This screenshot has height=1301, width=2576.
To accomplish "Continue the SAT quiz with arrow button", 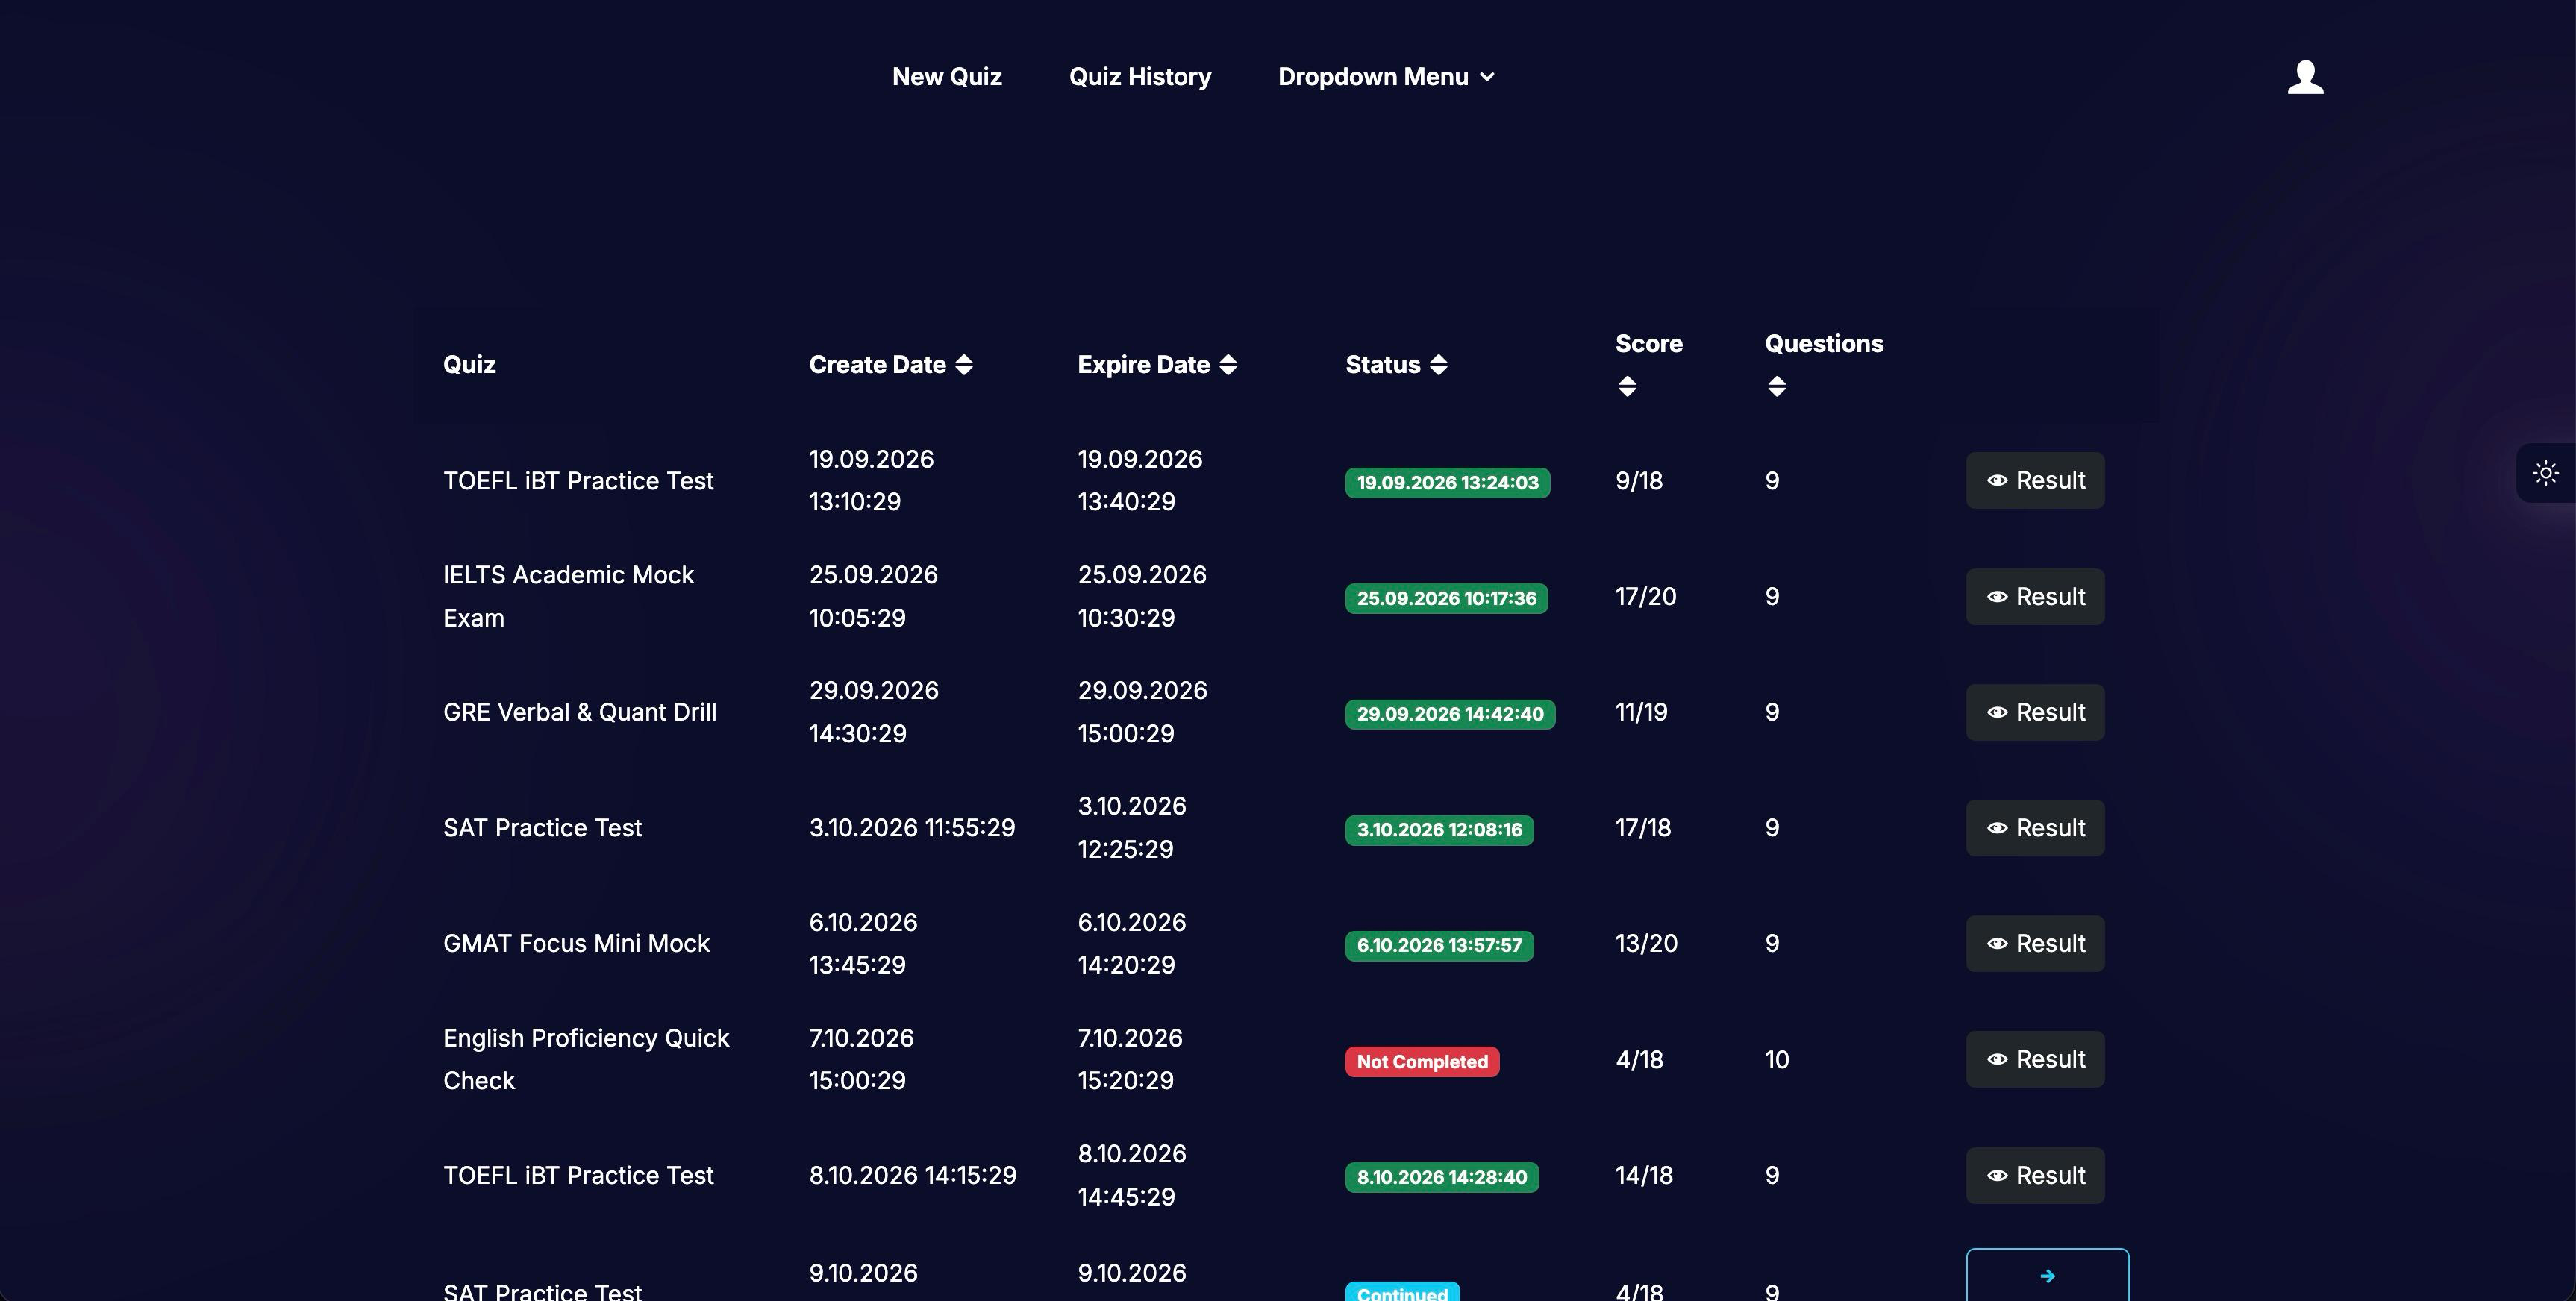I will tap(2047, 1275).
